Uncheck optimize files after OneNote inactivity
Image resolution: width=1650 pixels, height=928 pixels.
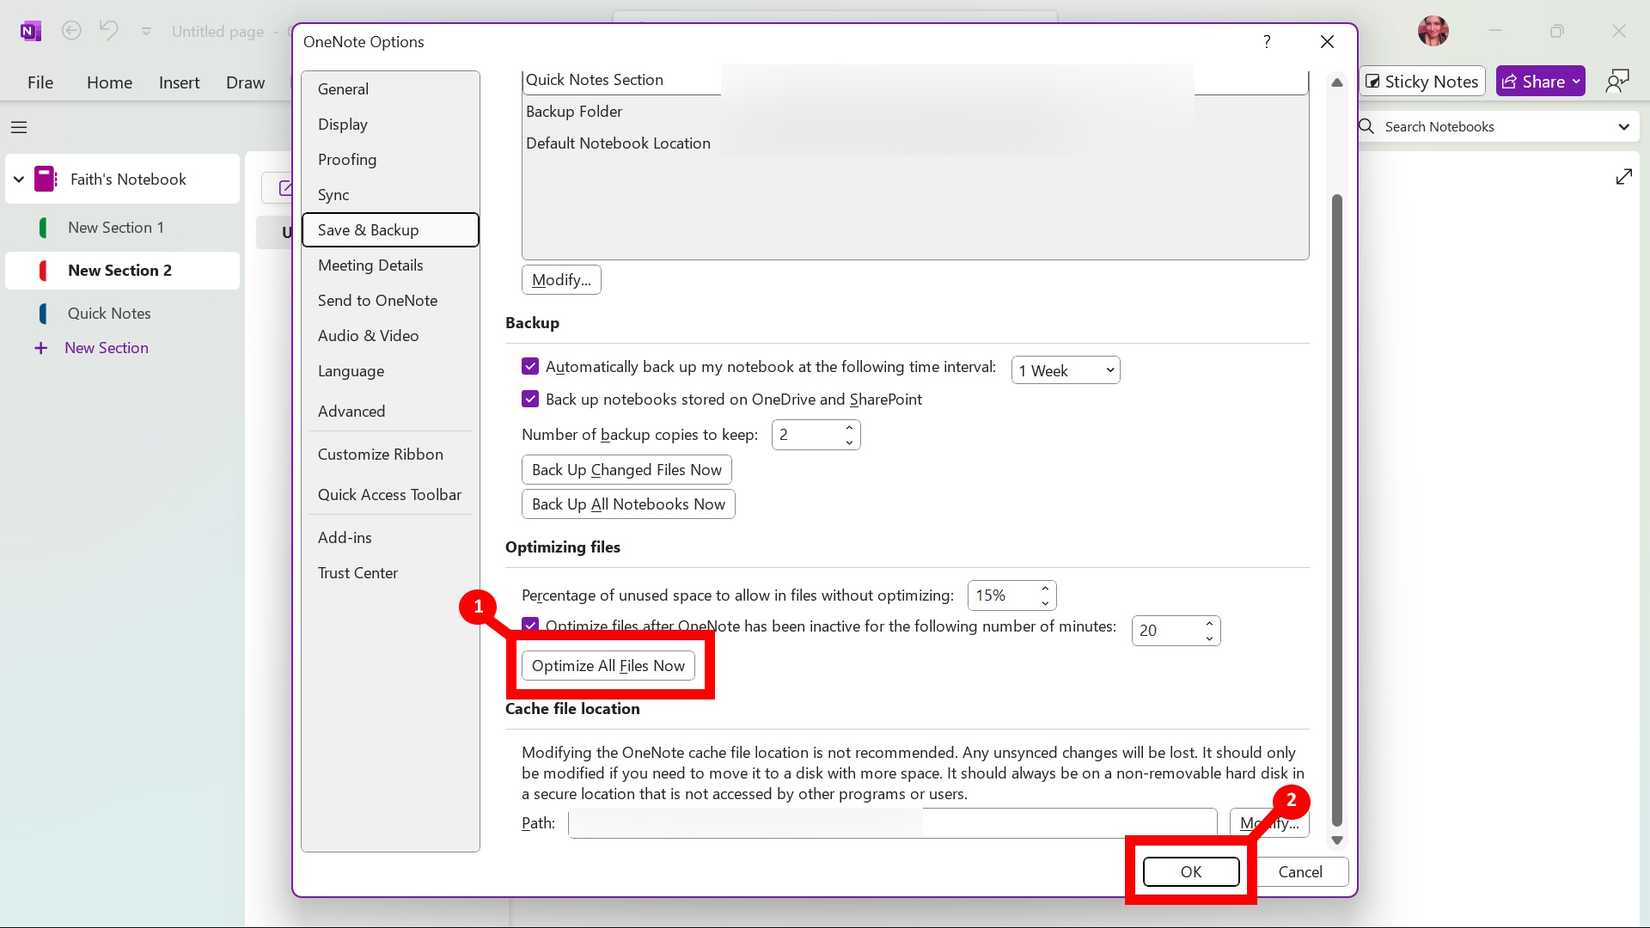(x=530, y=626)
